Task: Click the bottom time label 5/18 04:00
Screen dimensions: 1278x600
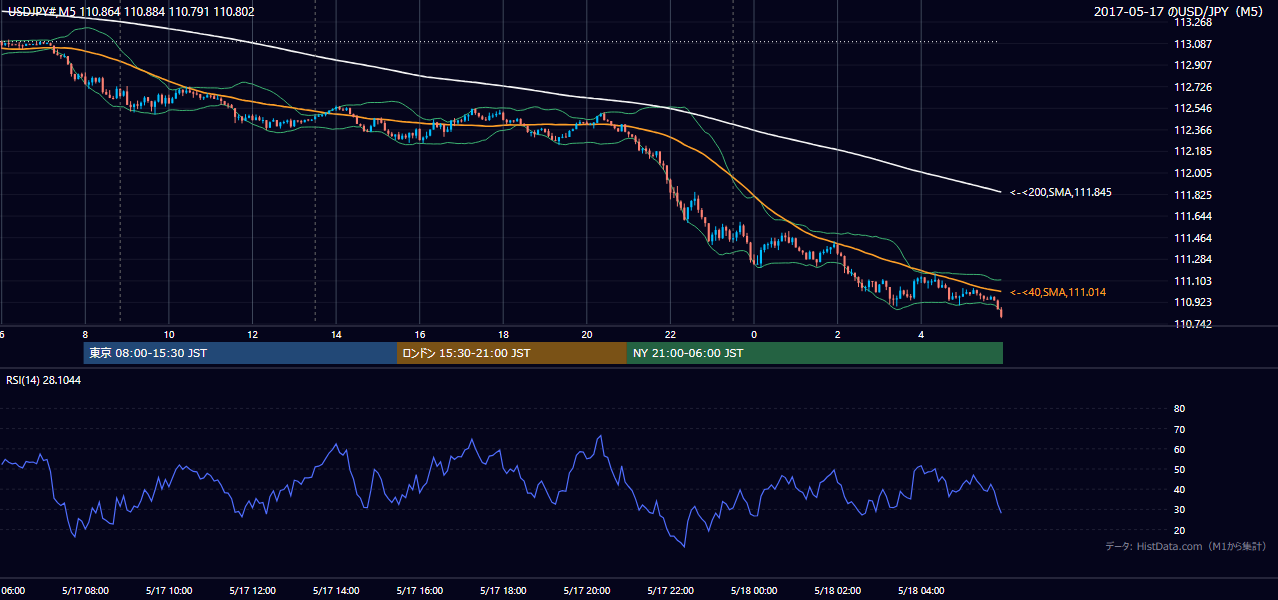Action: tap(921, 590)
